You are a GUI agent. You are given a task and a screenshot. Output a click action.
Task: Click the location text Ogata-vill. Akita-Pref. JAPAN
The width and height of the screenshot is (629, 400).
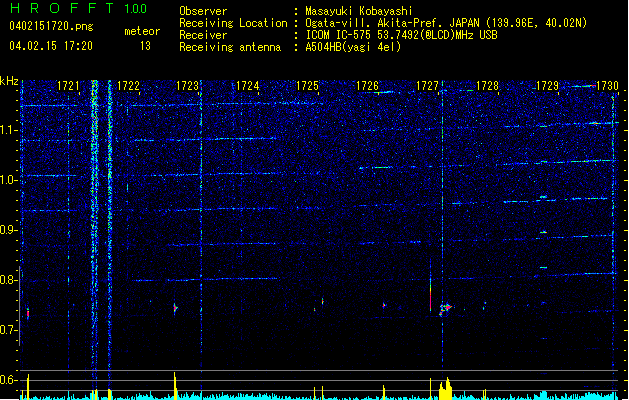point(393,23)
